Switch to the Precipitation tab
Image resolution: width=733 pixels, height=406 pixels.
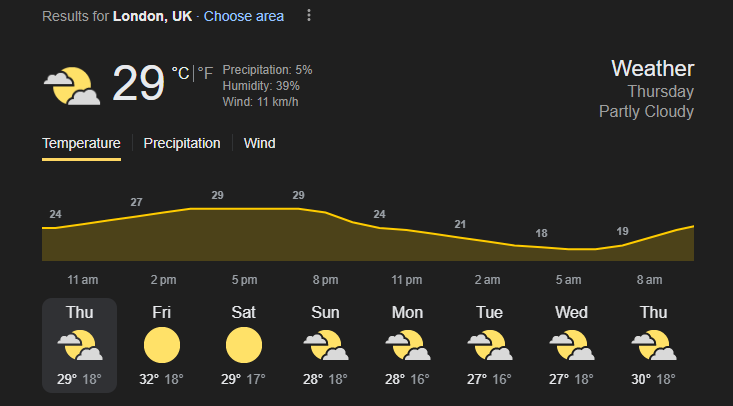coord(182,143)
